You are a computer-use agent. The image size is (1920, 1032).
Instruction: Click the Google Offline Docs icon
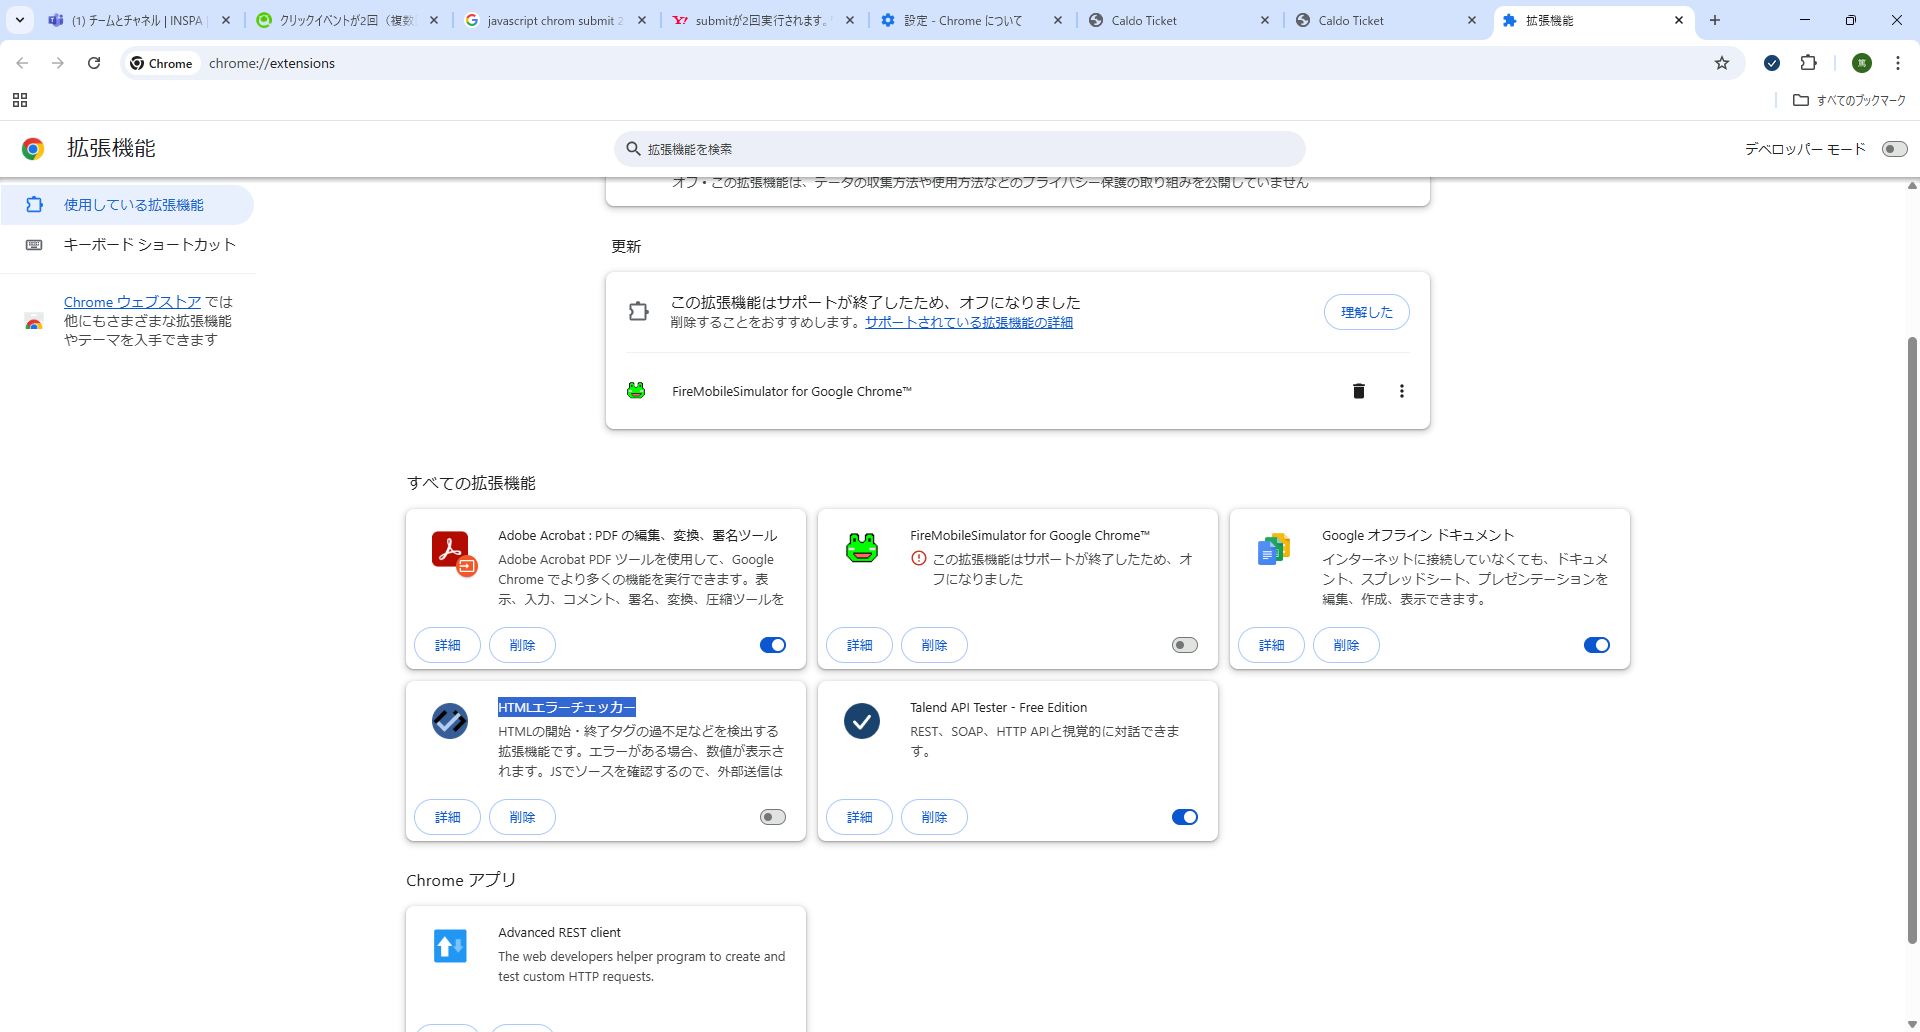point(1273,549)
